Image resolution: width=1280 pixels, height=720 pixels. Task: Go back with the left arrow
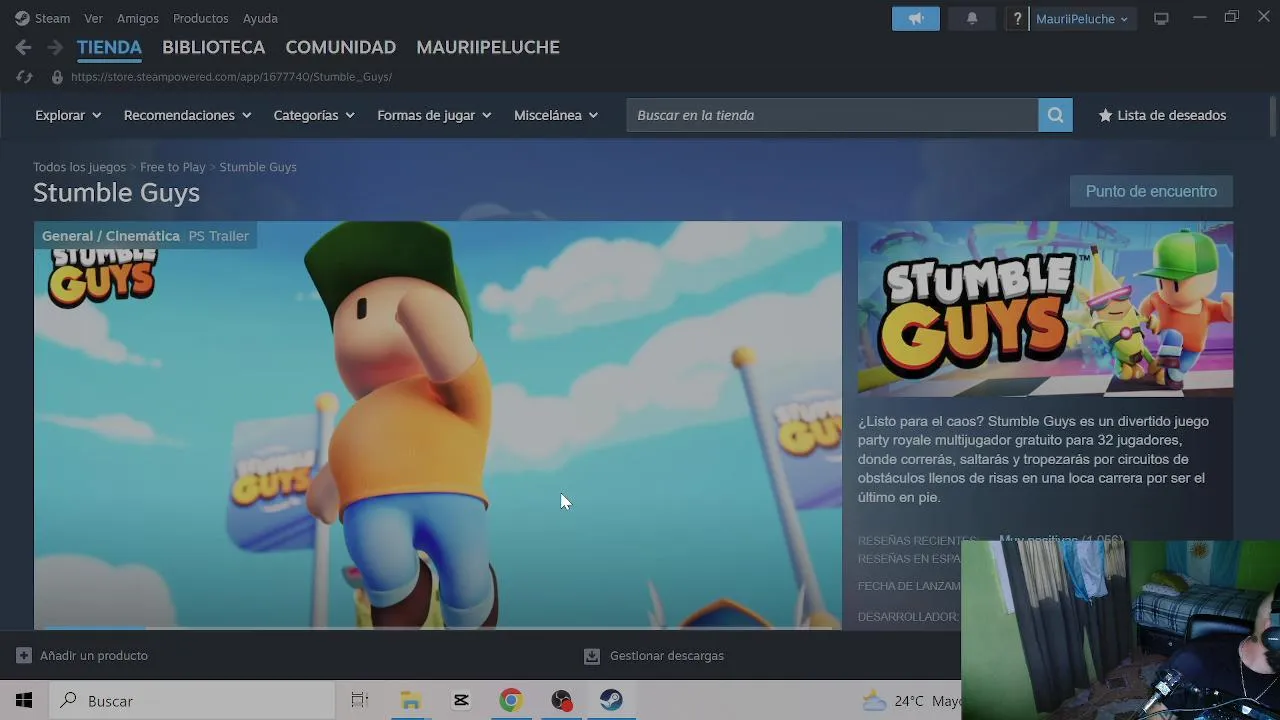(24, 47)
